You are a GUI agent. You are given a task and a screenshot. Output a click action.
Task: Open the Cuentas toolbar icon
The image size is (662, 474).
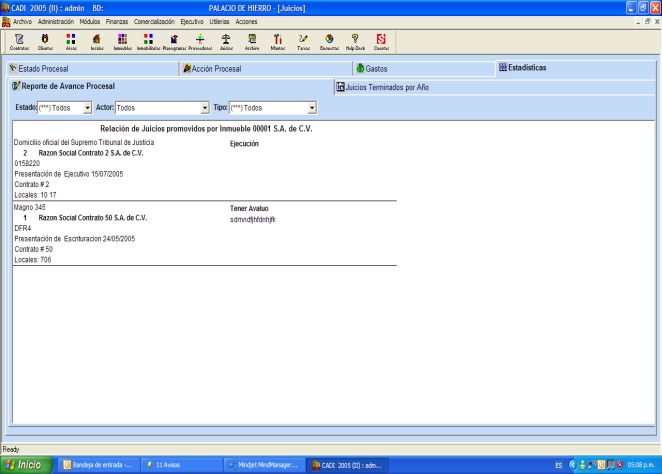381,40
